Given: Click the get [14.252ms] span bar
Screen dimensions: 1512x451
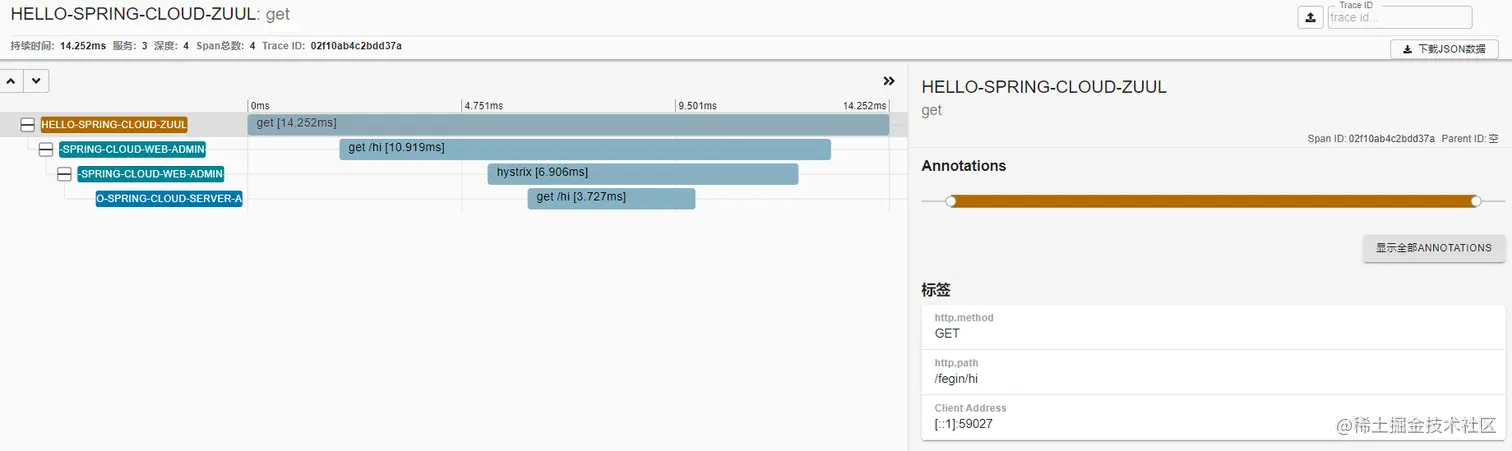Looking at the screenshot, I should coord(568,124).
